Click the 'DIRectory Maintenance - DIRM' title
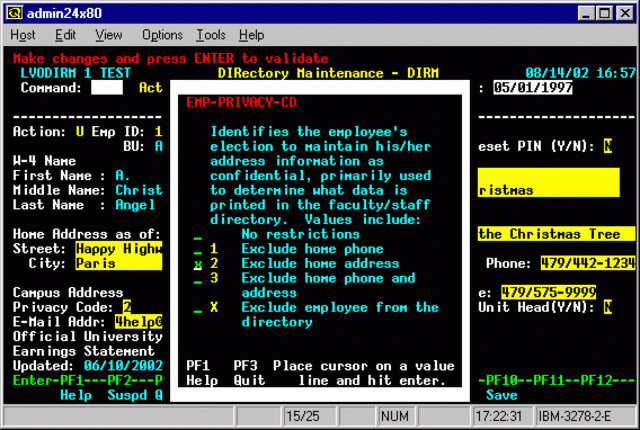The width and height of the screenshot is (640, 430). pyautogui.click(x=328, y=73)
